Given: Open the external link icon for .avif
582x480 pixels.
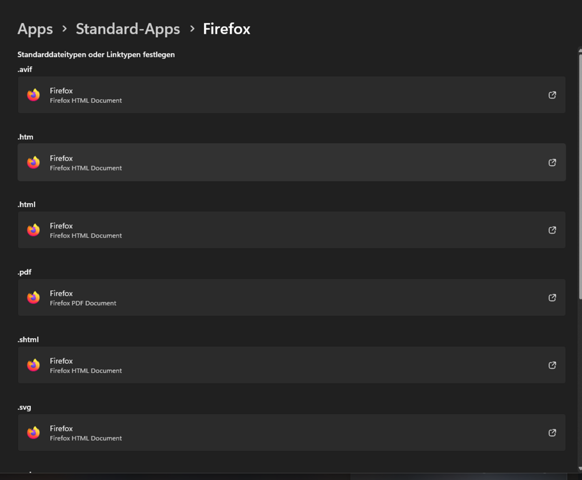Looking at the screenshot, I should (x=552, y=95).
